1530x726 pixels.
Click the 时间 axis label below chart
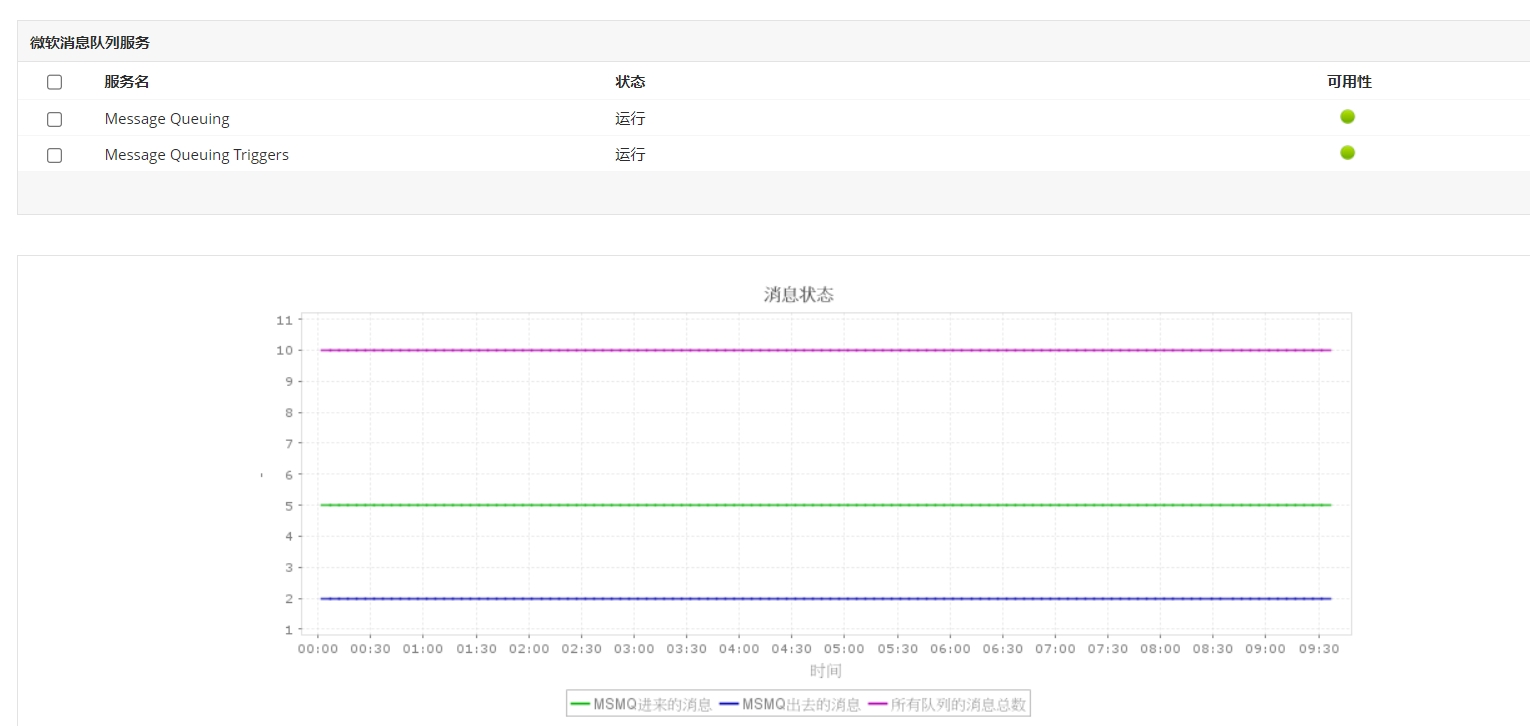tap(825, 671)
